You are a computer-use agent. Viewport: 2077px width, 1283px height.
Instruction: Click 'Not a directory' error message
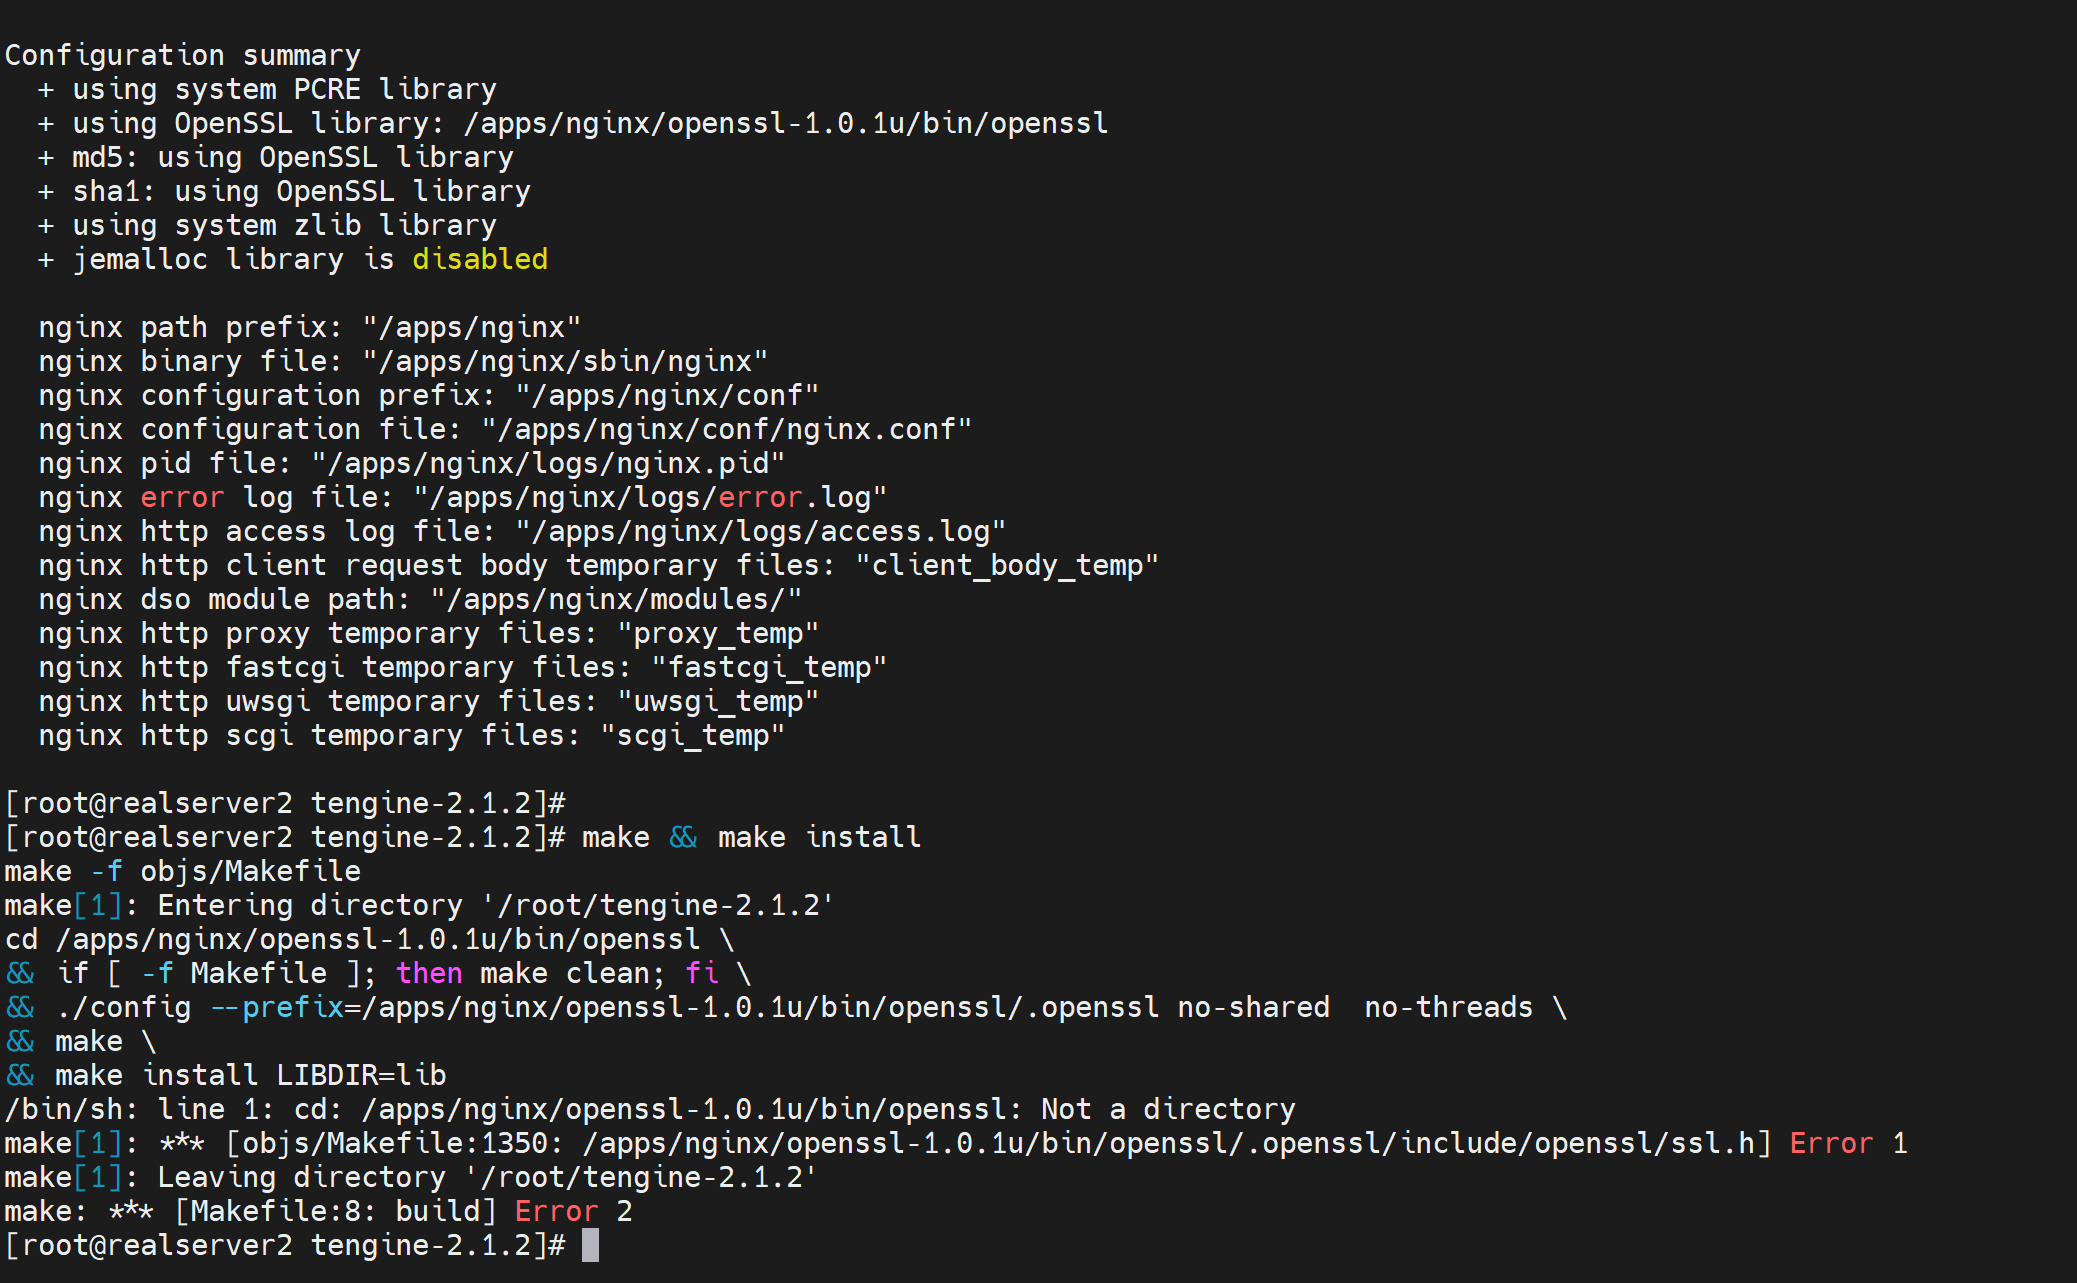pyautogui.click(x=1167, y=1109)
